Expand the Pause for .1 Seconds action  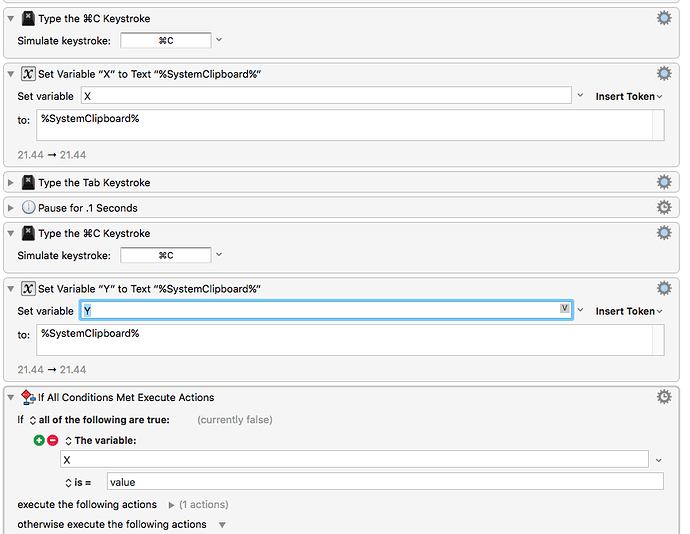[11, 208]
